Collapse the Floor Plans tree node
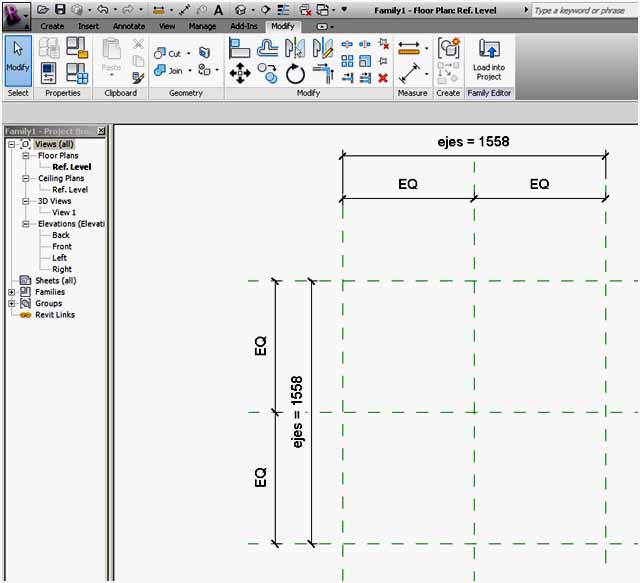Viewport: 640px width, 583px height. [27, 156]
